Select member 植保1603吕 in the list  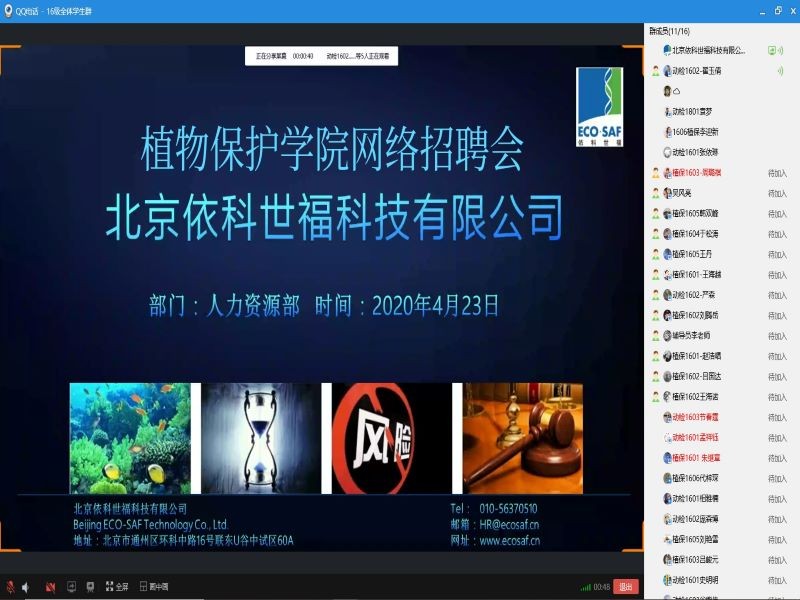(721, 560)
